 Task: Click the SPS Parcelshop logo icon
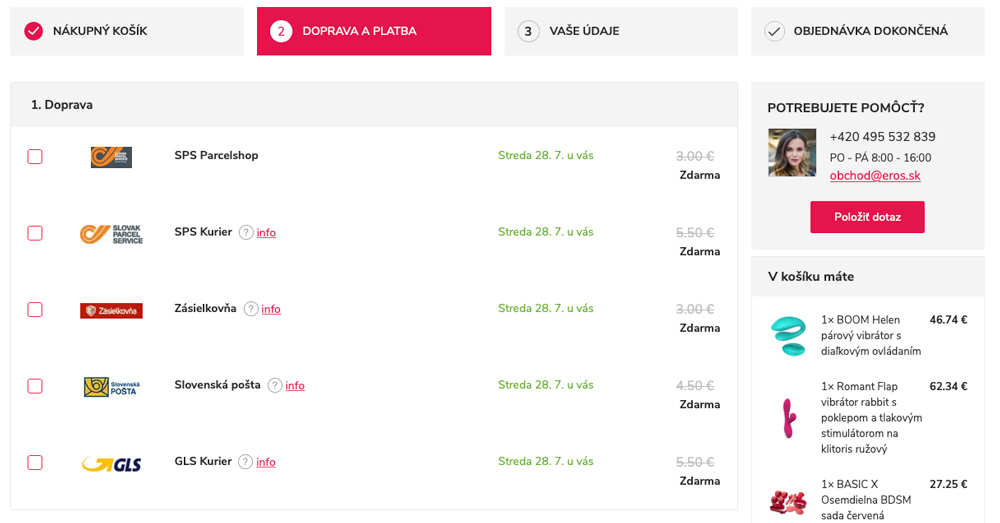pyautogui.click(x=112, y=157)
